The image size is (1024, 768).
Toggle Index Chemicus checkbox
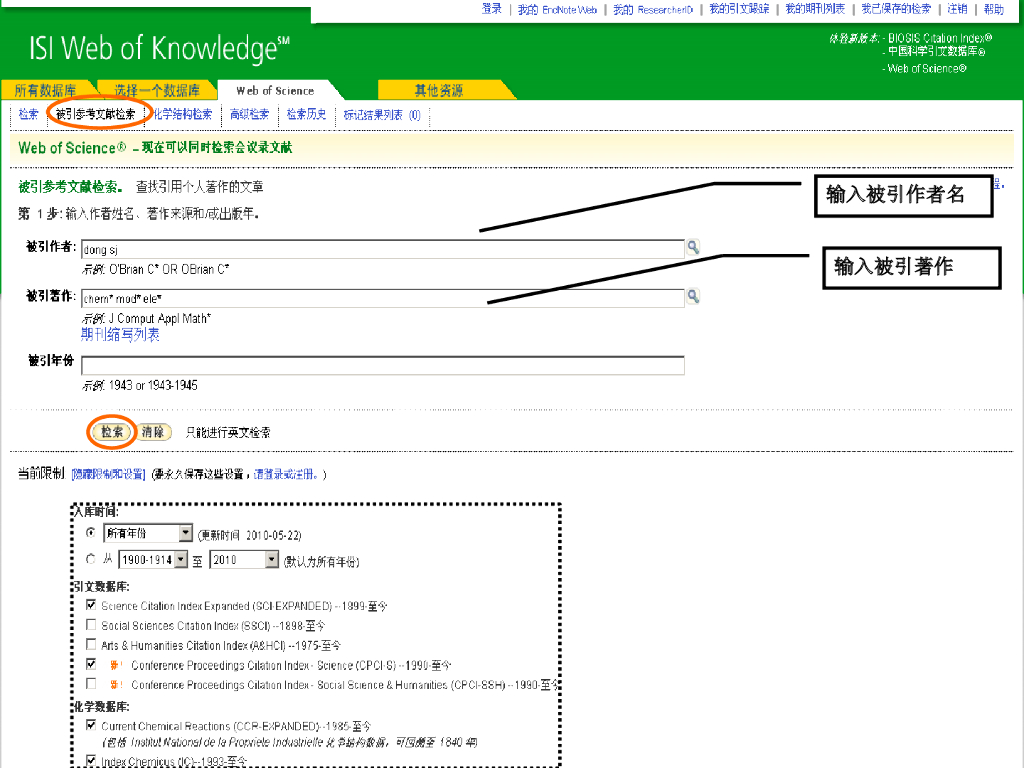(x=91, y=760)
